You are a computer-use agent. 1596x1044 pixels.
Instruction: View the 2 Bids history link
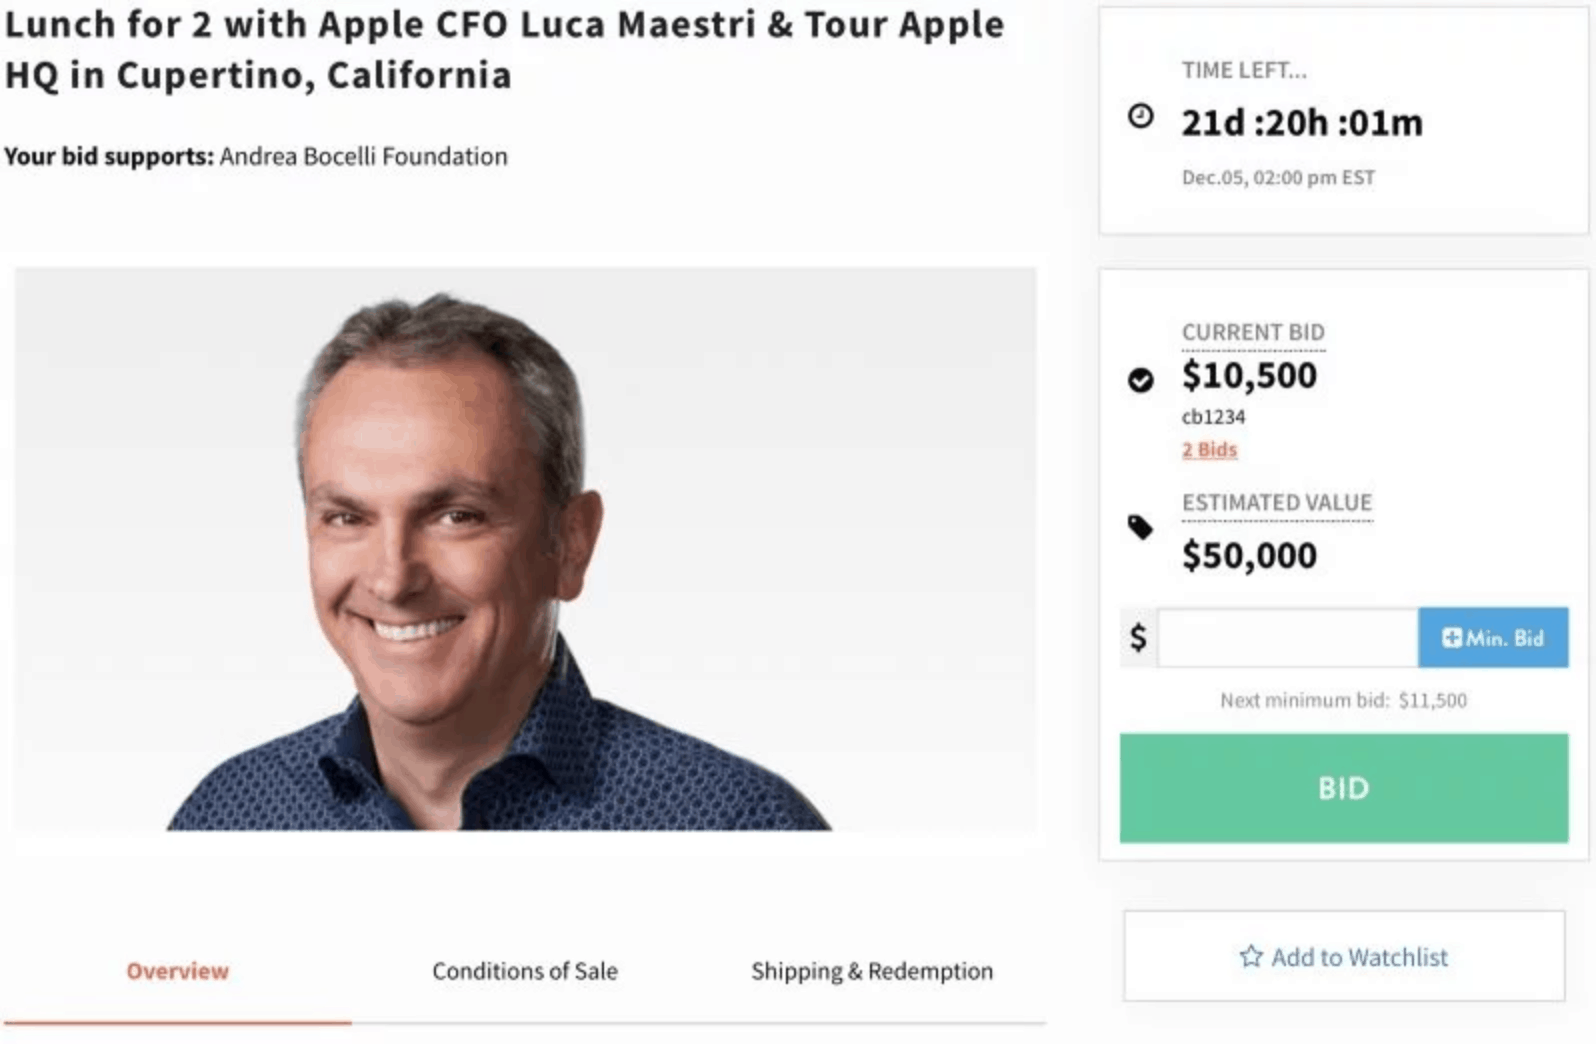coord(1209,450)
